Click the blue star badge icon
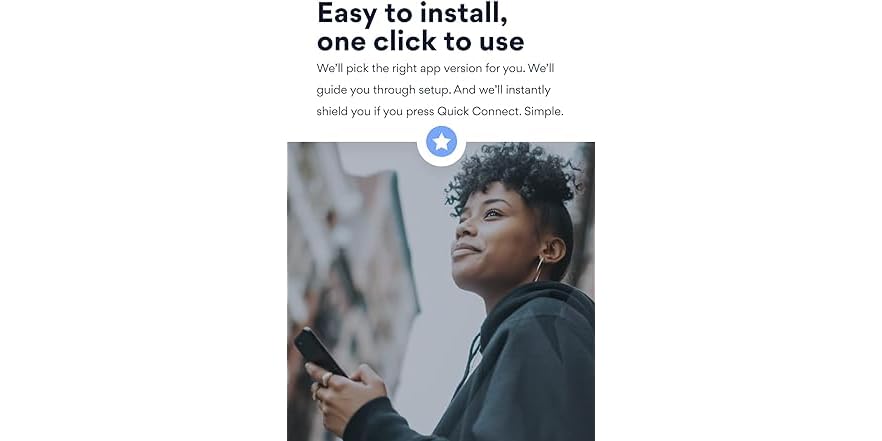The width and height of the screenshot is (882, 441). (x=441, y=142)
